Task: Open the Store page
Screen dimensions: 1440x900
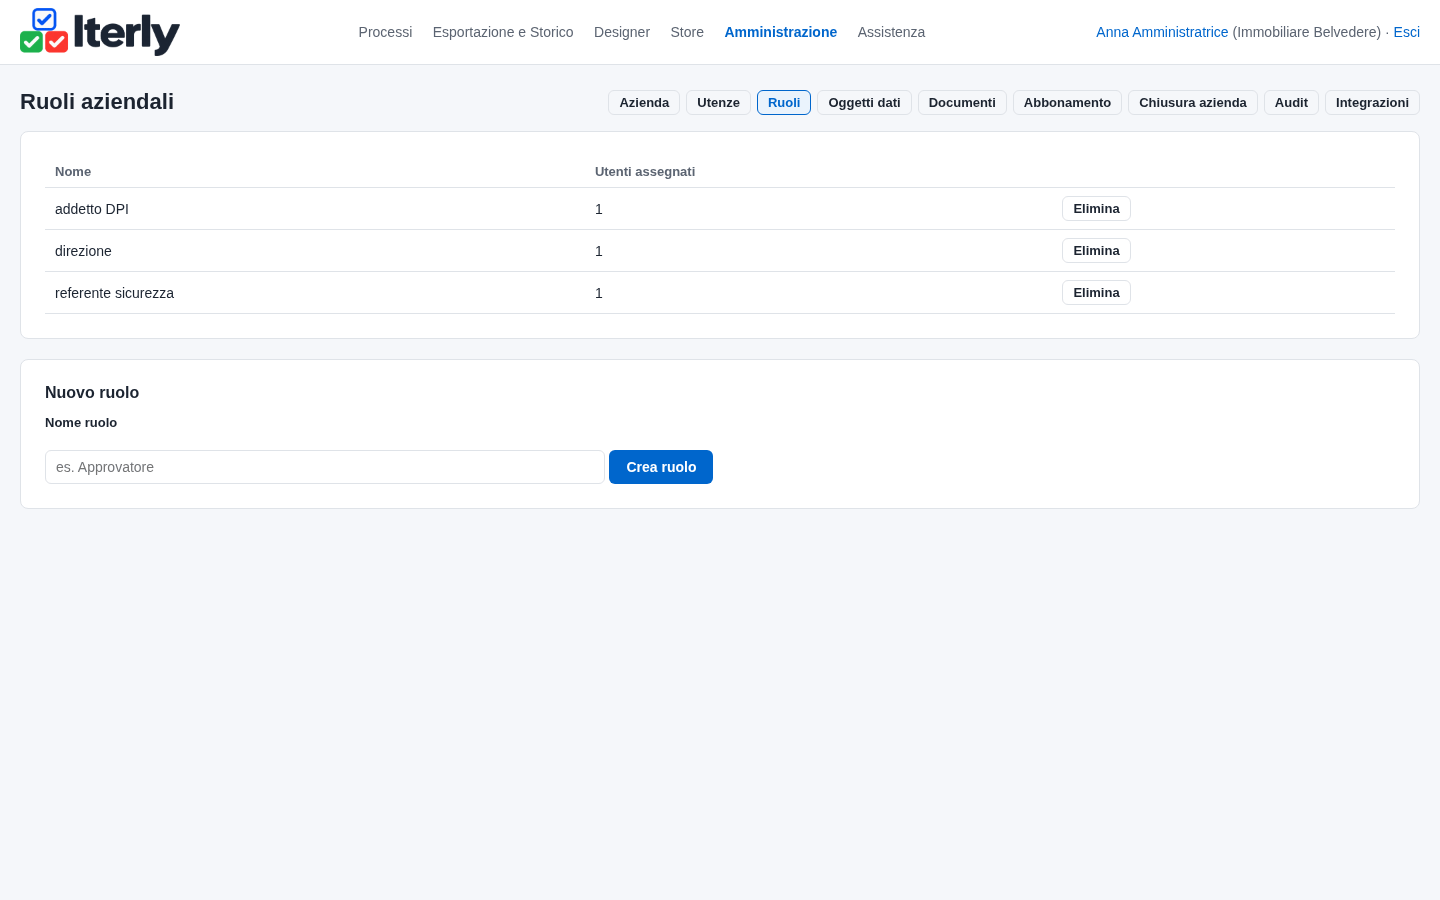Action: tap(687, 32)
